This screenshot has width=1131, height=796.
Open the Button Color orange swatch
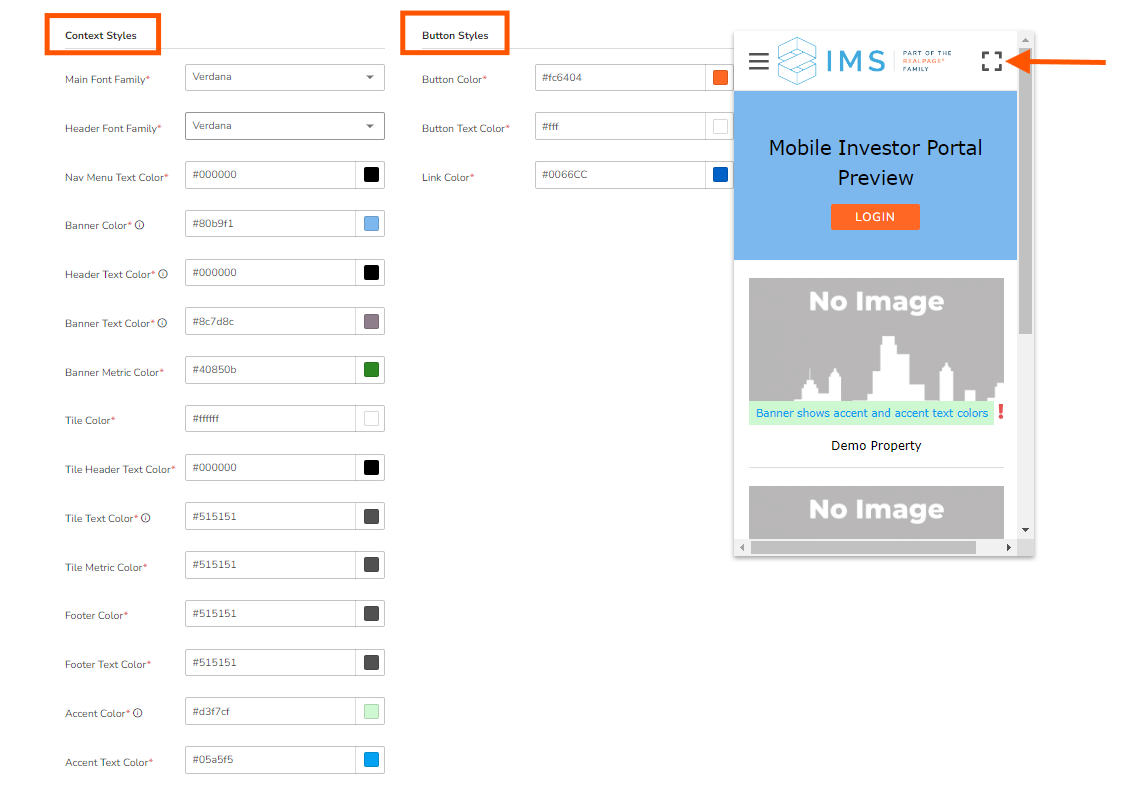pos(720,78)
